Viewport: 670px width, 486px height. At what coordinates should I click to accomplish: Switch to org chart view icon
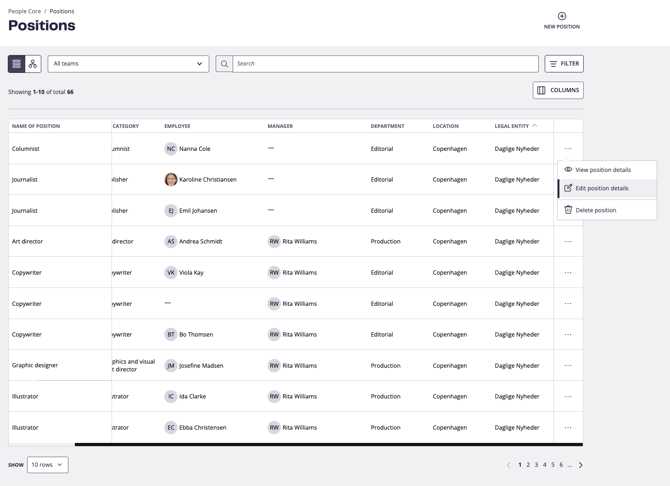(33, 64)
